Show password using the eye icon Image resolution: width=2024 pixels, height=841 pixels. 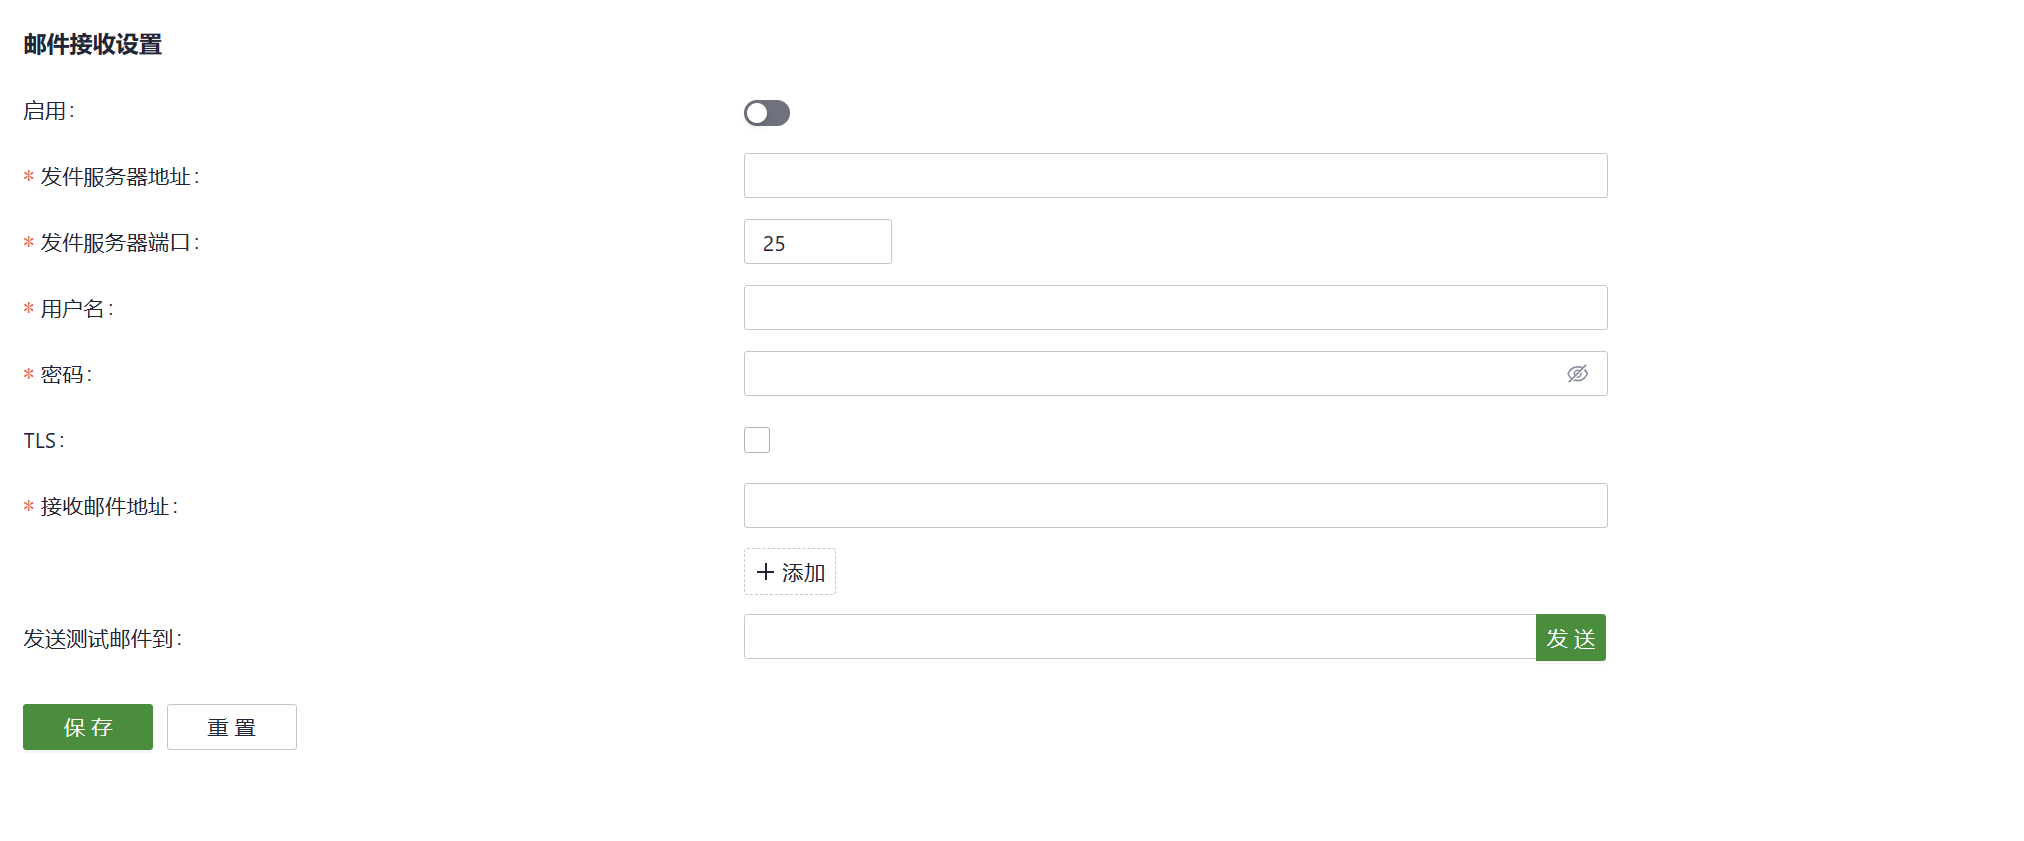tap(1577, 374)
